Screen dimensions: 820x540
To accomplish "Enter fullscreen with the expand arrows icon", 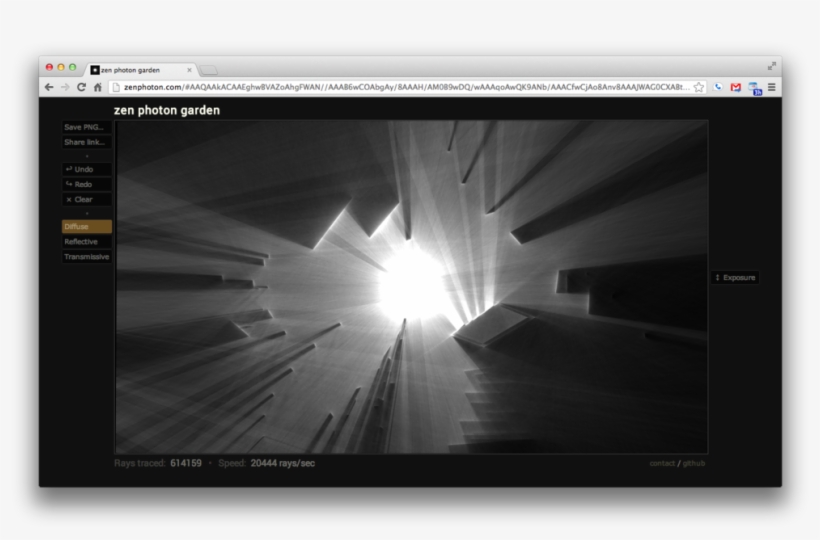I will click(772, 66).
